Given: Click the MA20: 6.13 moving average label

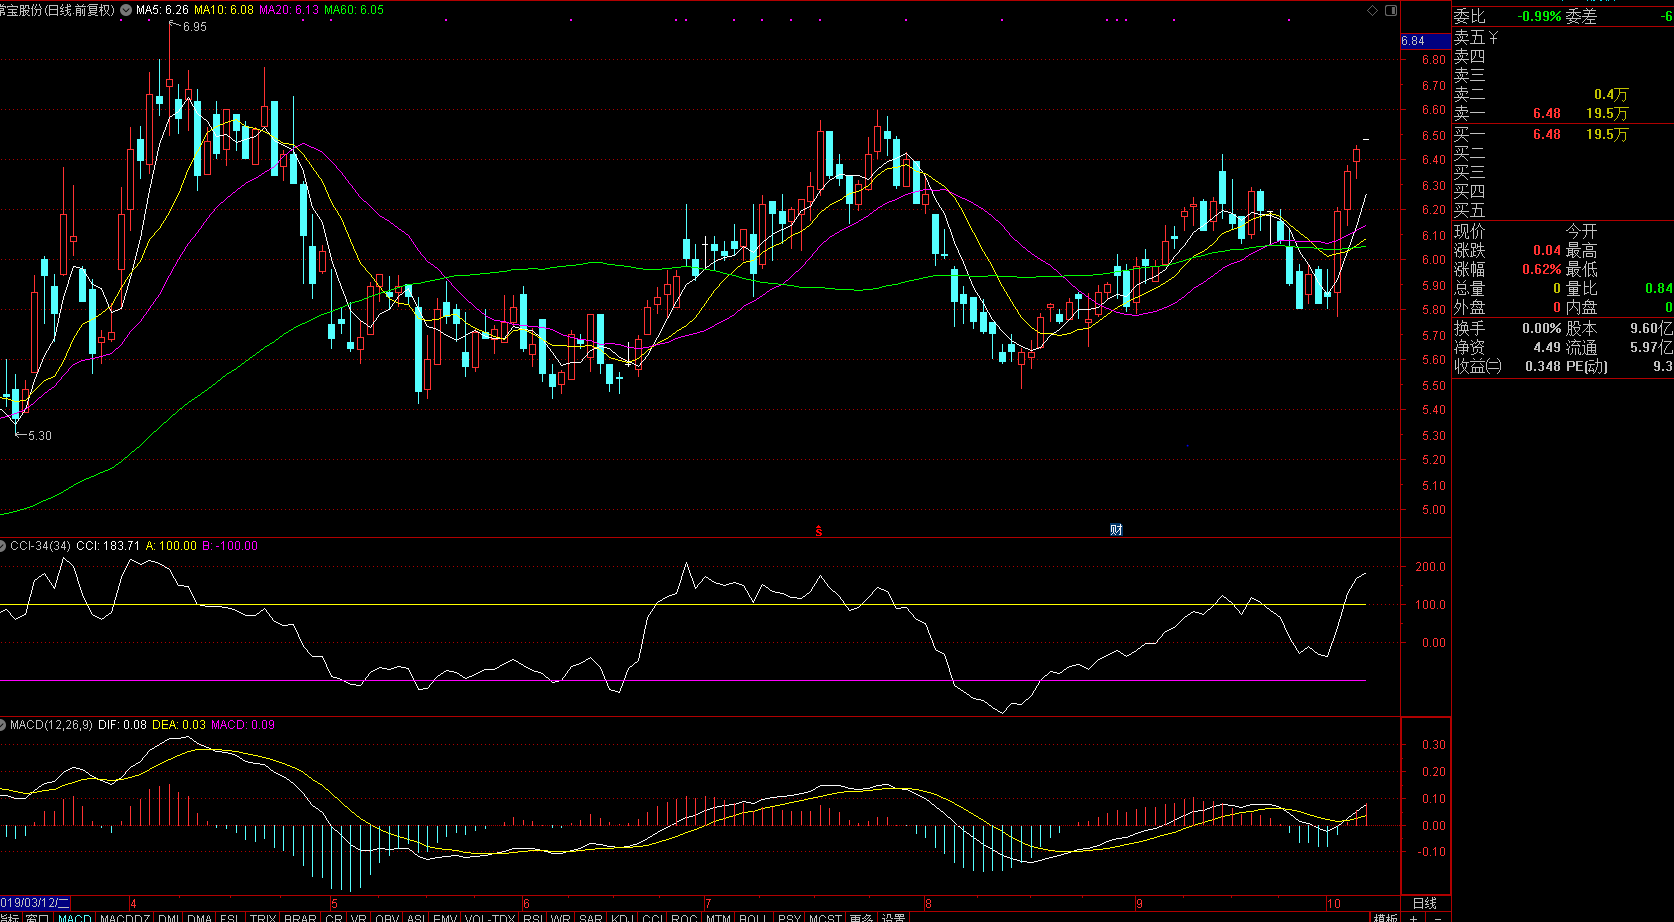Looking at the screenshot, I should point(289,10).
